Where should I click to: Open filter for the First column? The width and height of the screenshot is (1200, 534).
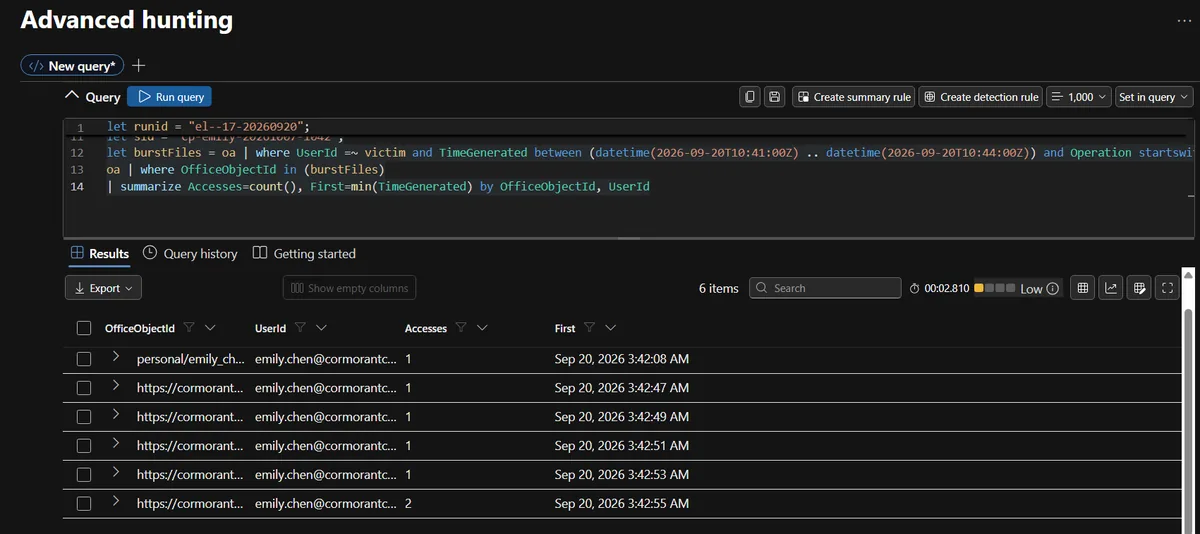click(589, 328)
